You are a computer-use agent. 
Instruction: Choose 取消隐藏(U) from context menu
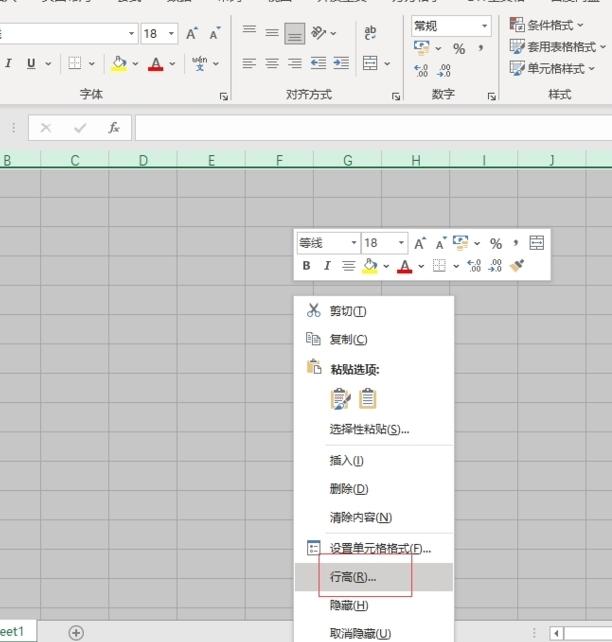[x=374, y=633]
